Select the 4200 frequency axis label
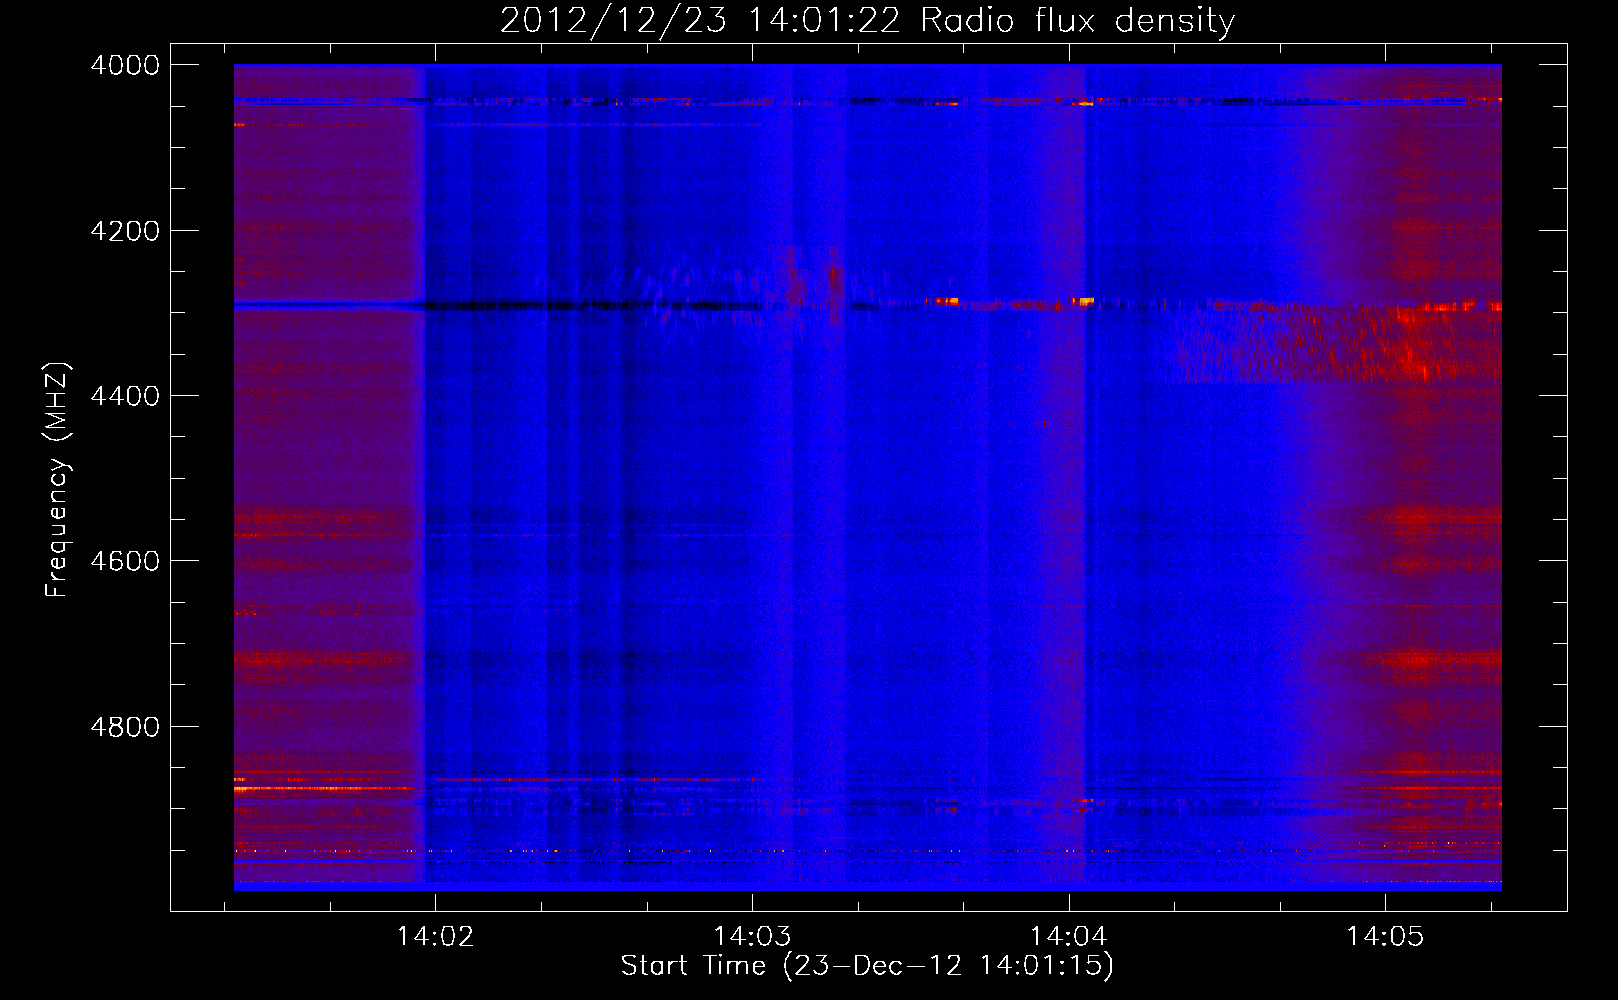Viewport: 1618px width, 1000px height. click(x=125, y=231)
